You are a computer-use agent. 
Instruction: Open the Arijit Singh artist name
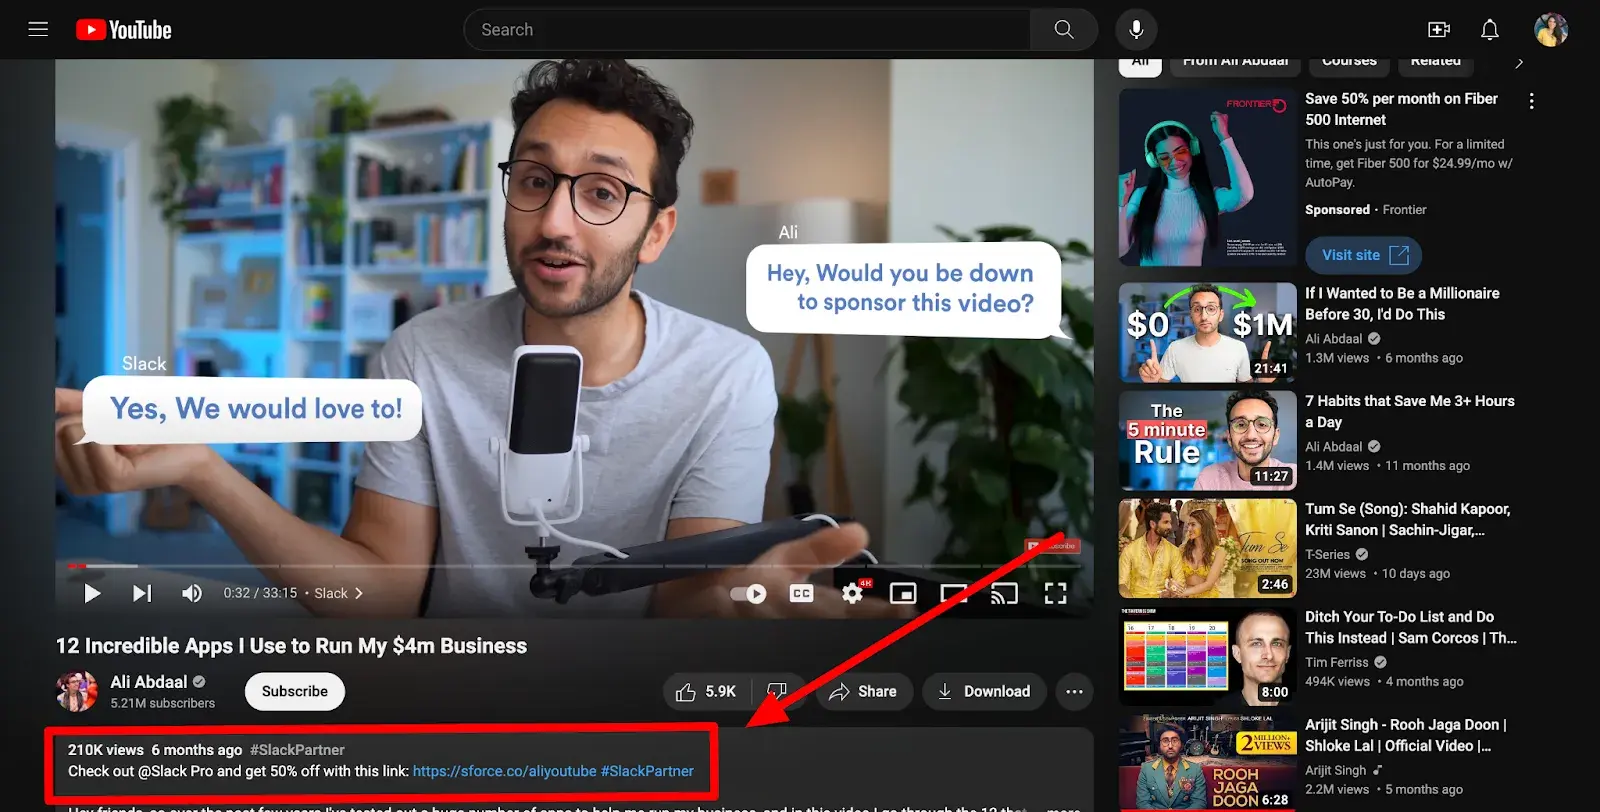click(1335, 770)
